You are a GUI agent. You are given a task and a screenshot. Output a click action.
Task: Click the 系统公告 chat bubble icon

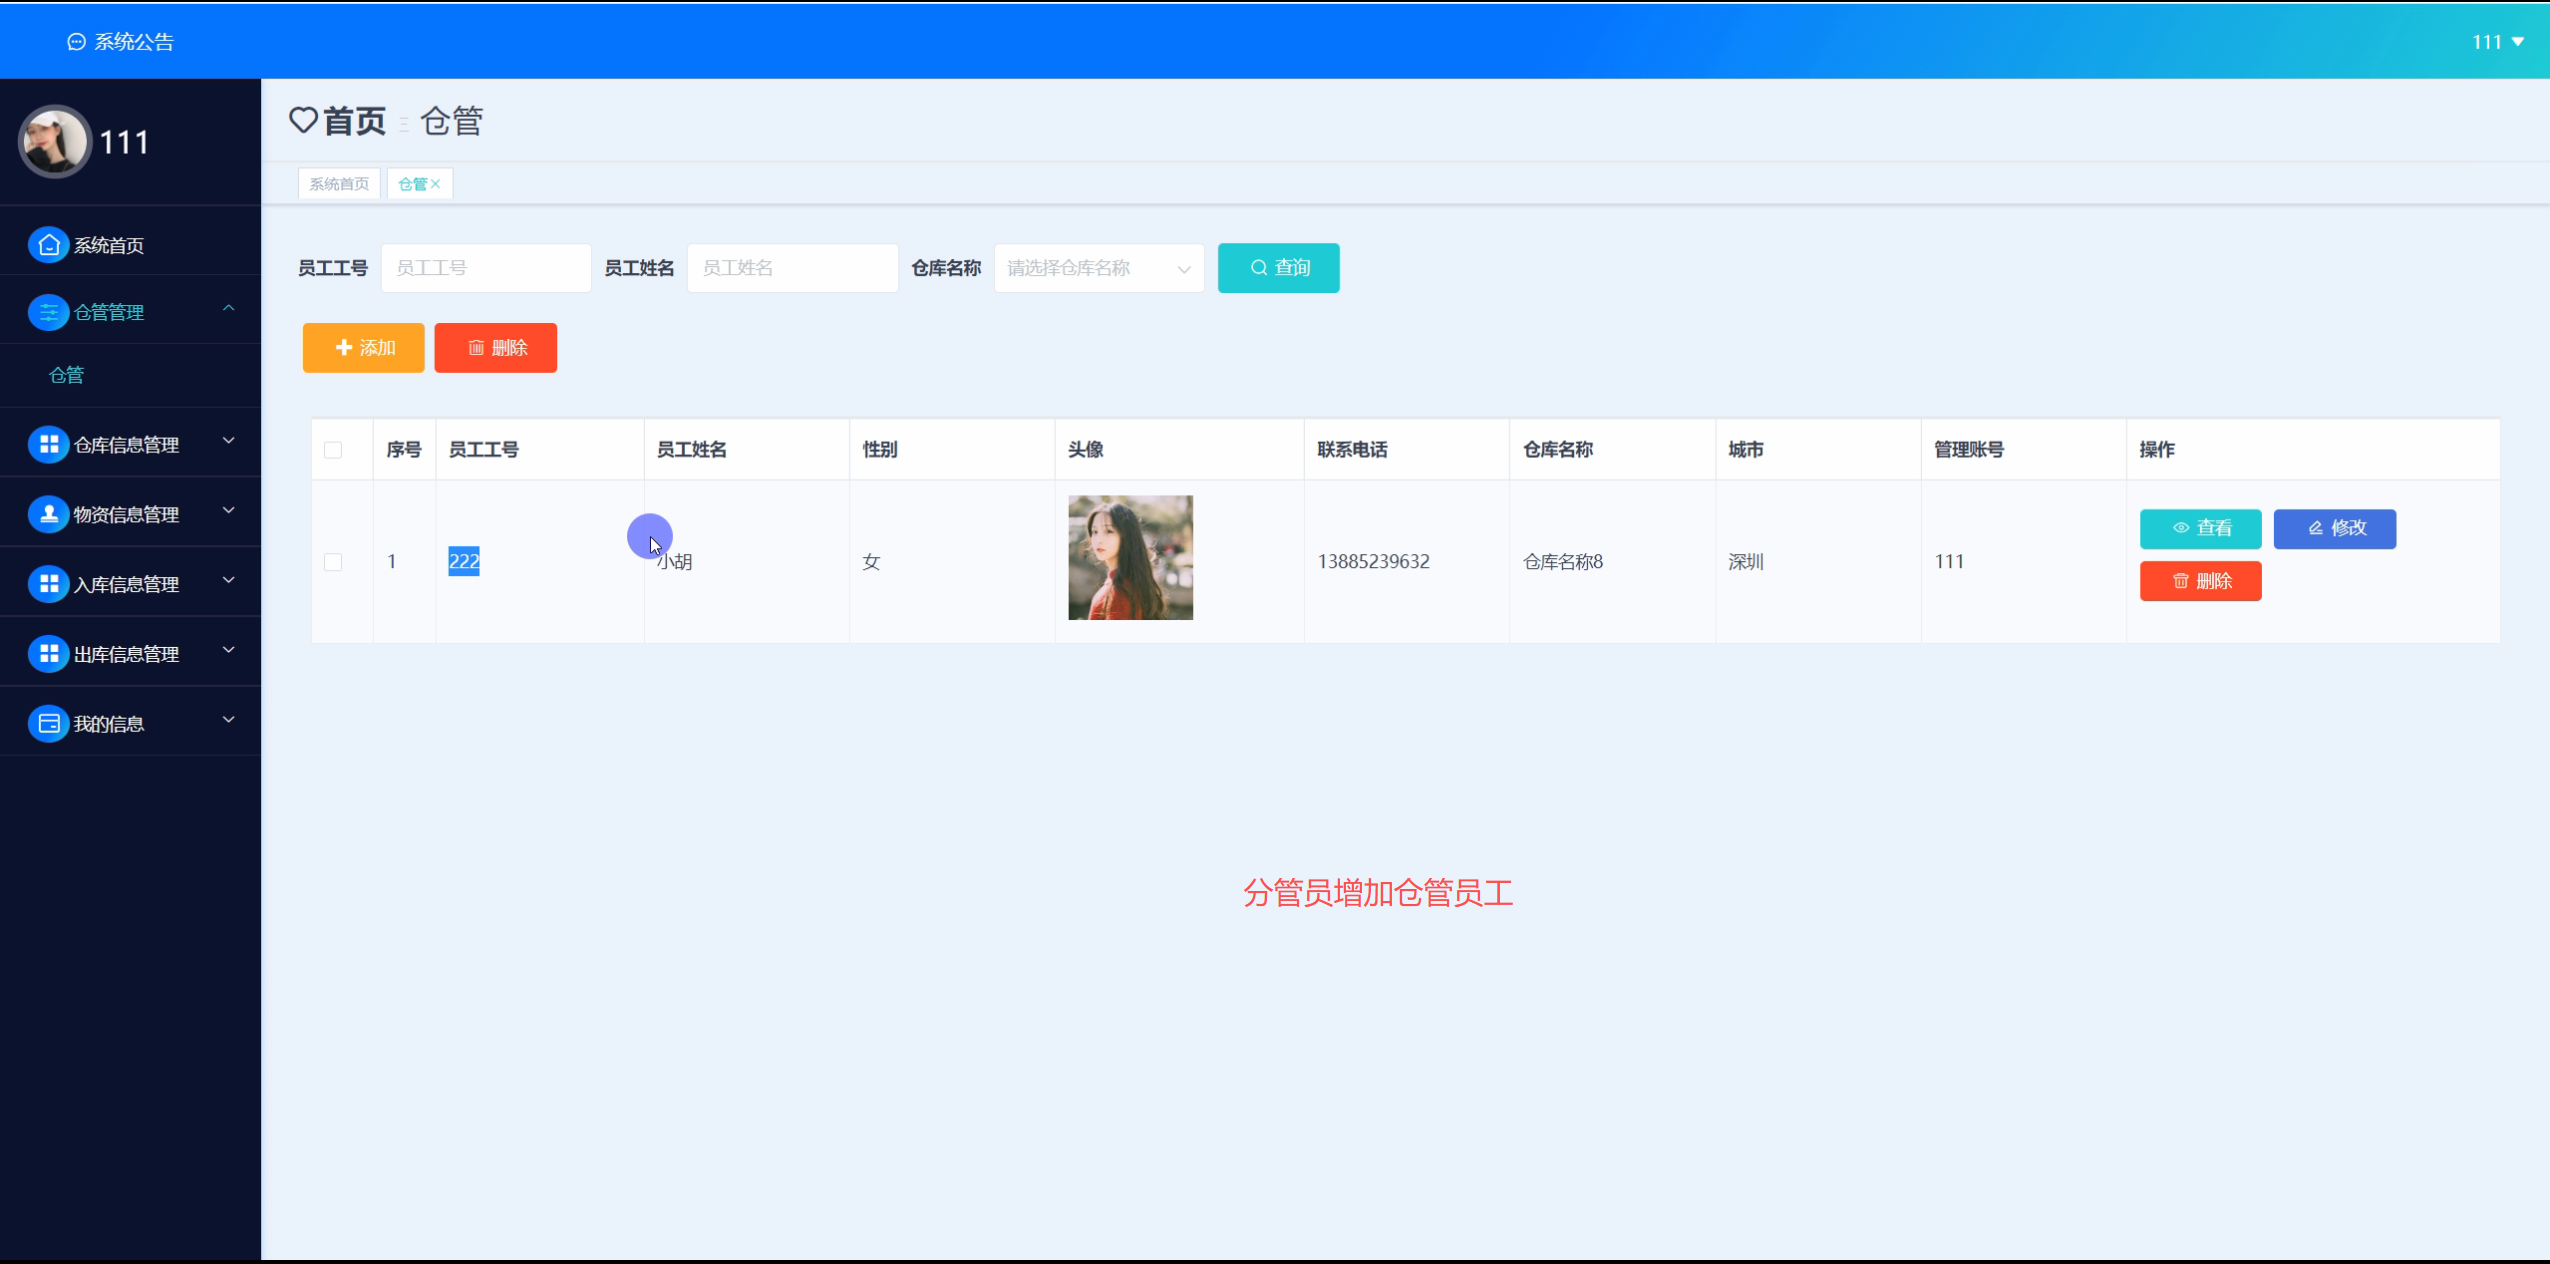76,42
